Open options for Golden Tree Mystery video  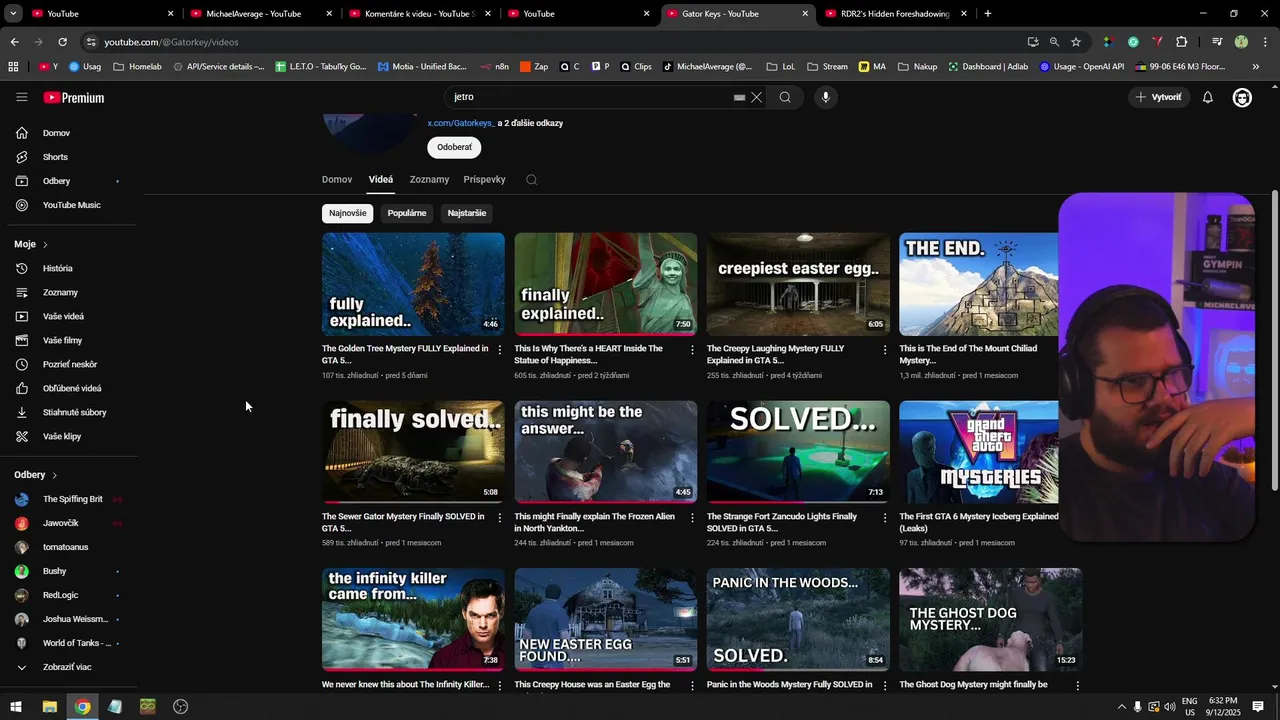click(x=500, y=350)
